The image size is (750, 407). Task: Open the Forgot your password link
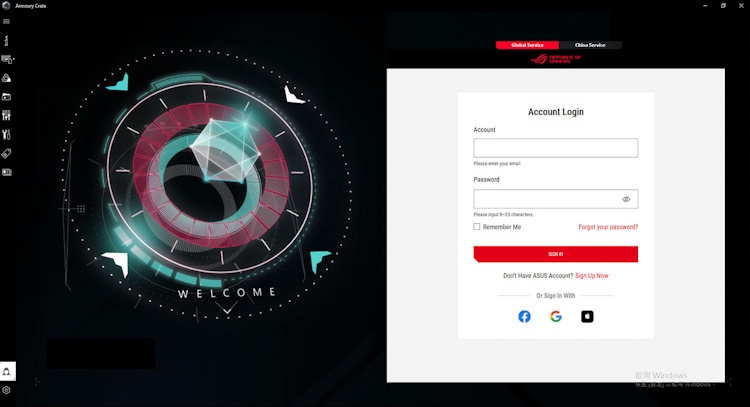pyautogui.click(x=608, y=227)
